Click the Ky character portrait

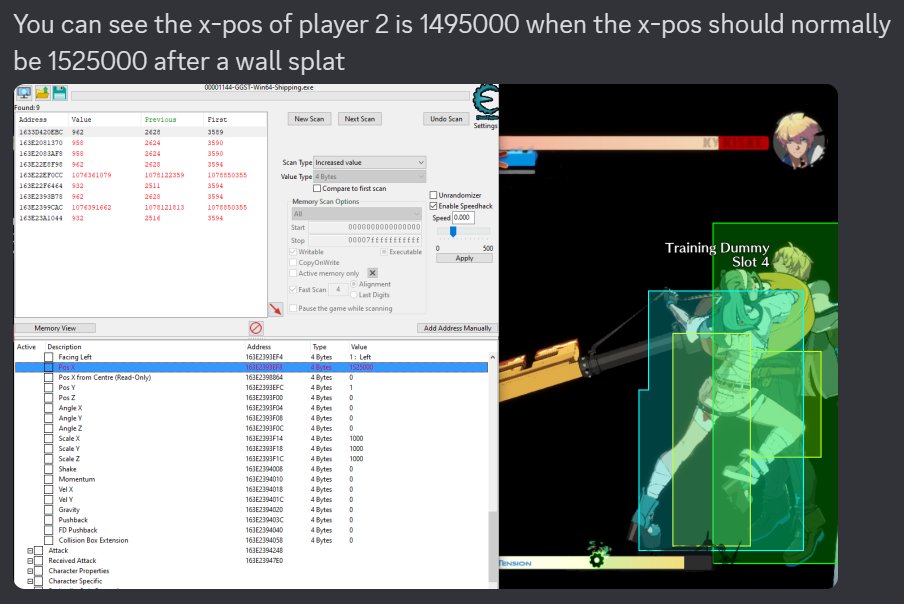tap(799, 140)
